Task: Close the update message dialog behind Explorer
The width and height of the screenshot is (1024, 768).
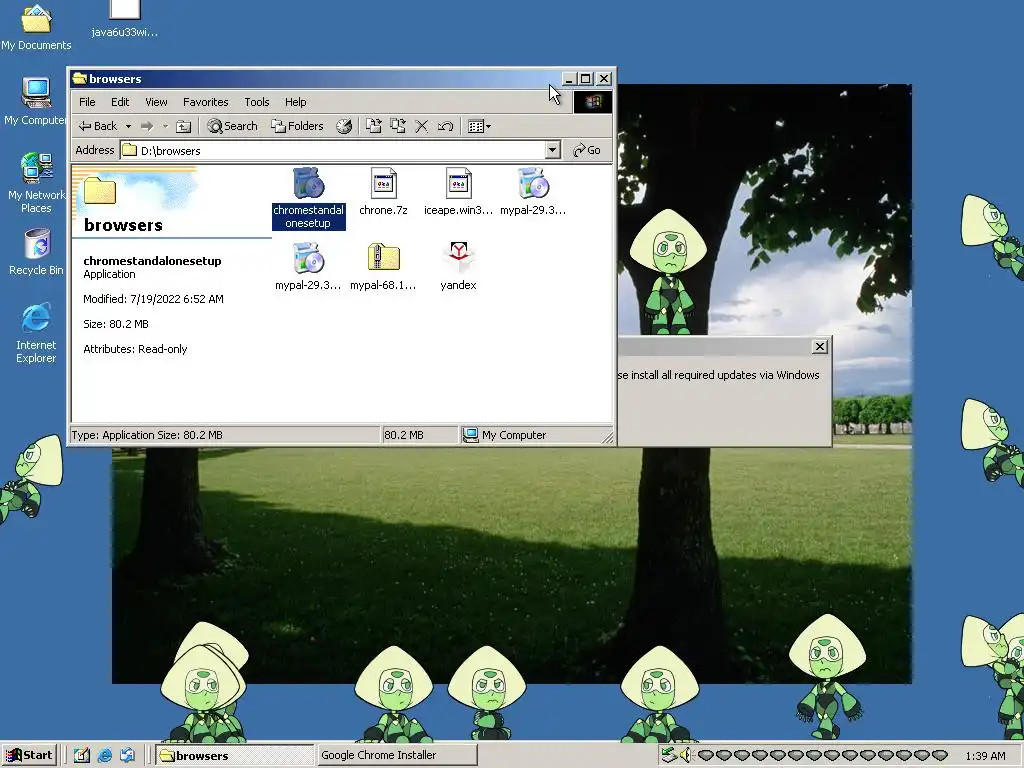Action: [x=820, y=347]
